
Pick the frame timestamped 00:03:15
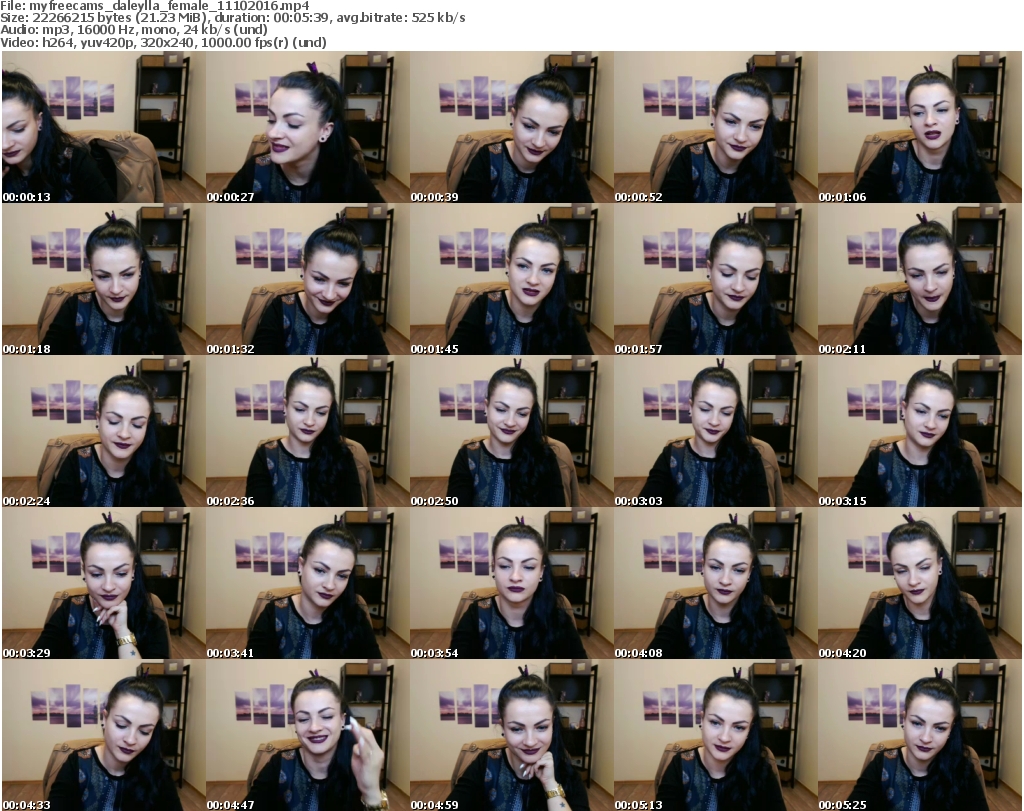pos(920,431)
